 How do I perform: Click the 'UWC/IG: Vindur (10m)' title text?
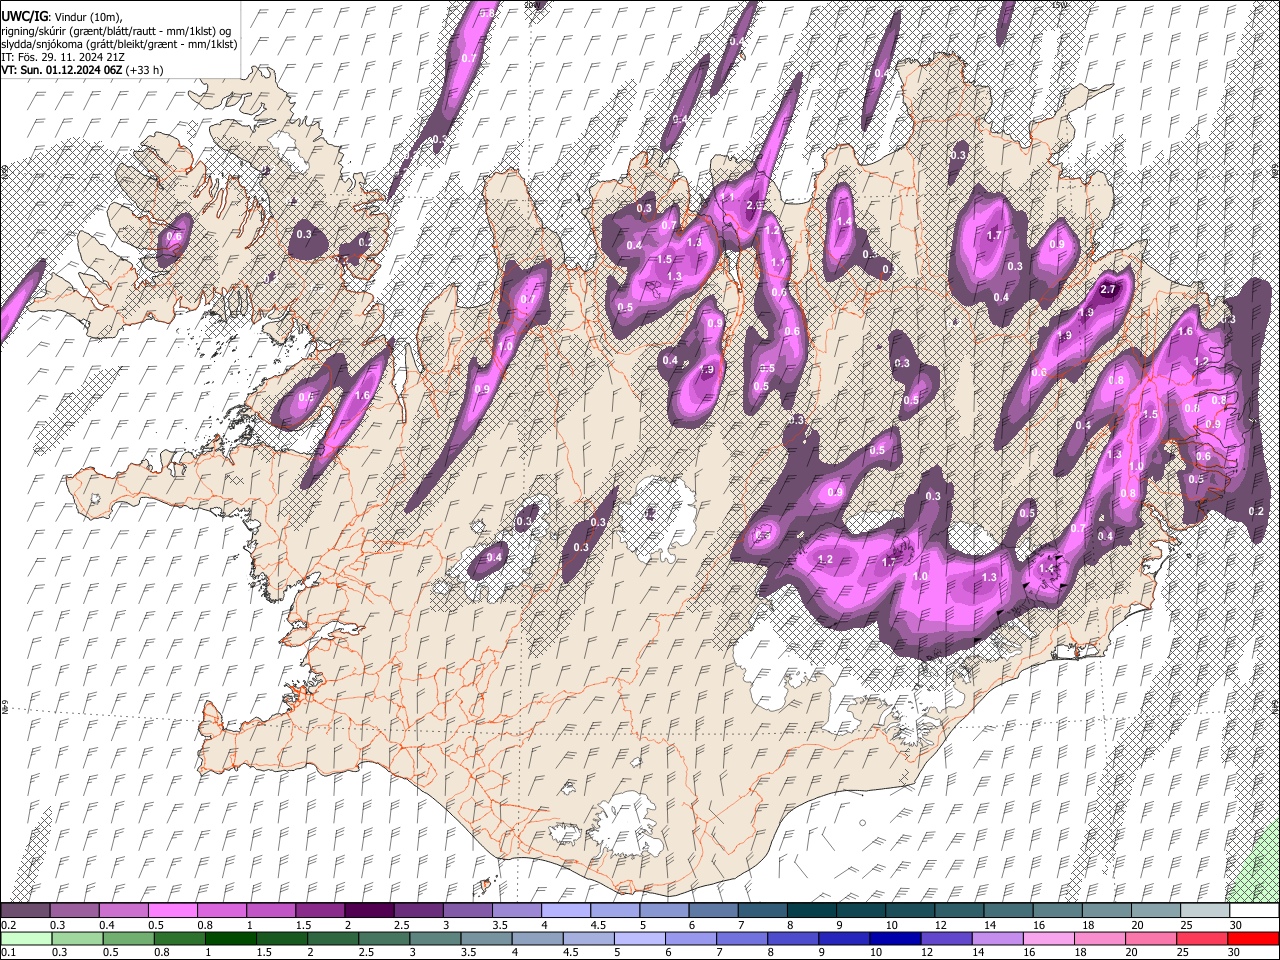(x=62, y=17)
